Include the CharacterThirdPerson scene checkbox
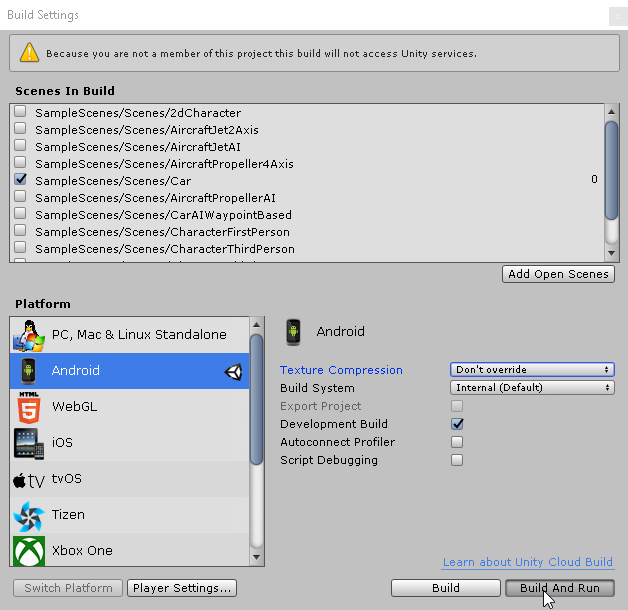 pos(20,247)
